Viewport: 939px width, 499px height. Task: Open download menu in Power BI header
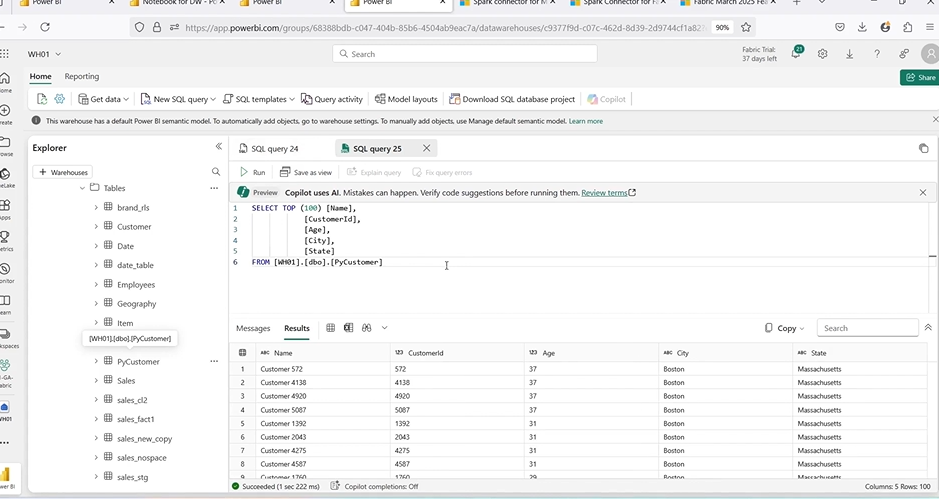pyautogui.click(x=850, y=54)
